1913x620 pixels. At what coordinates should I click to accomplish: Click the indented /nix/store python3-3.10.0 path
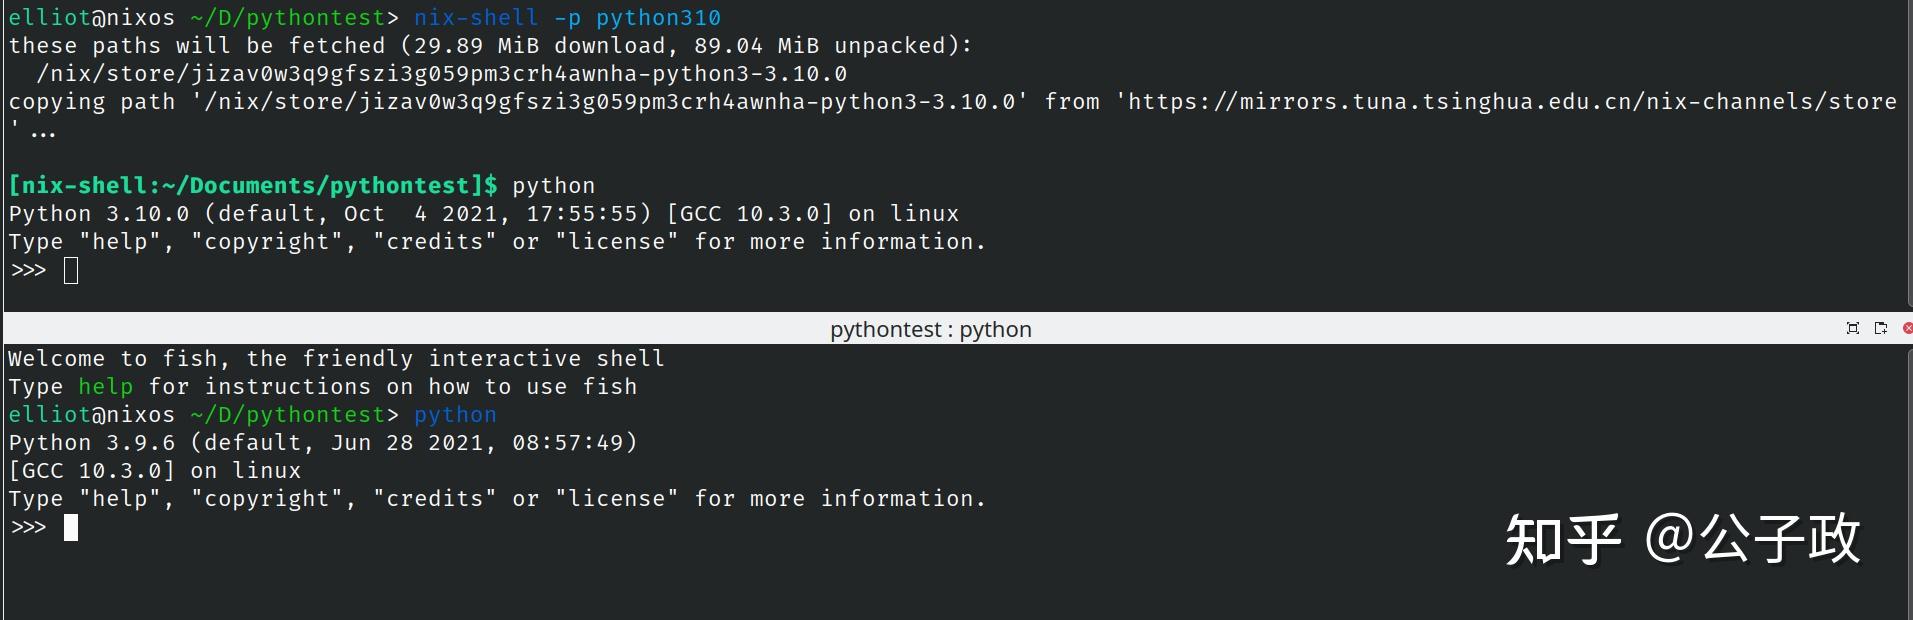point(441,74)
